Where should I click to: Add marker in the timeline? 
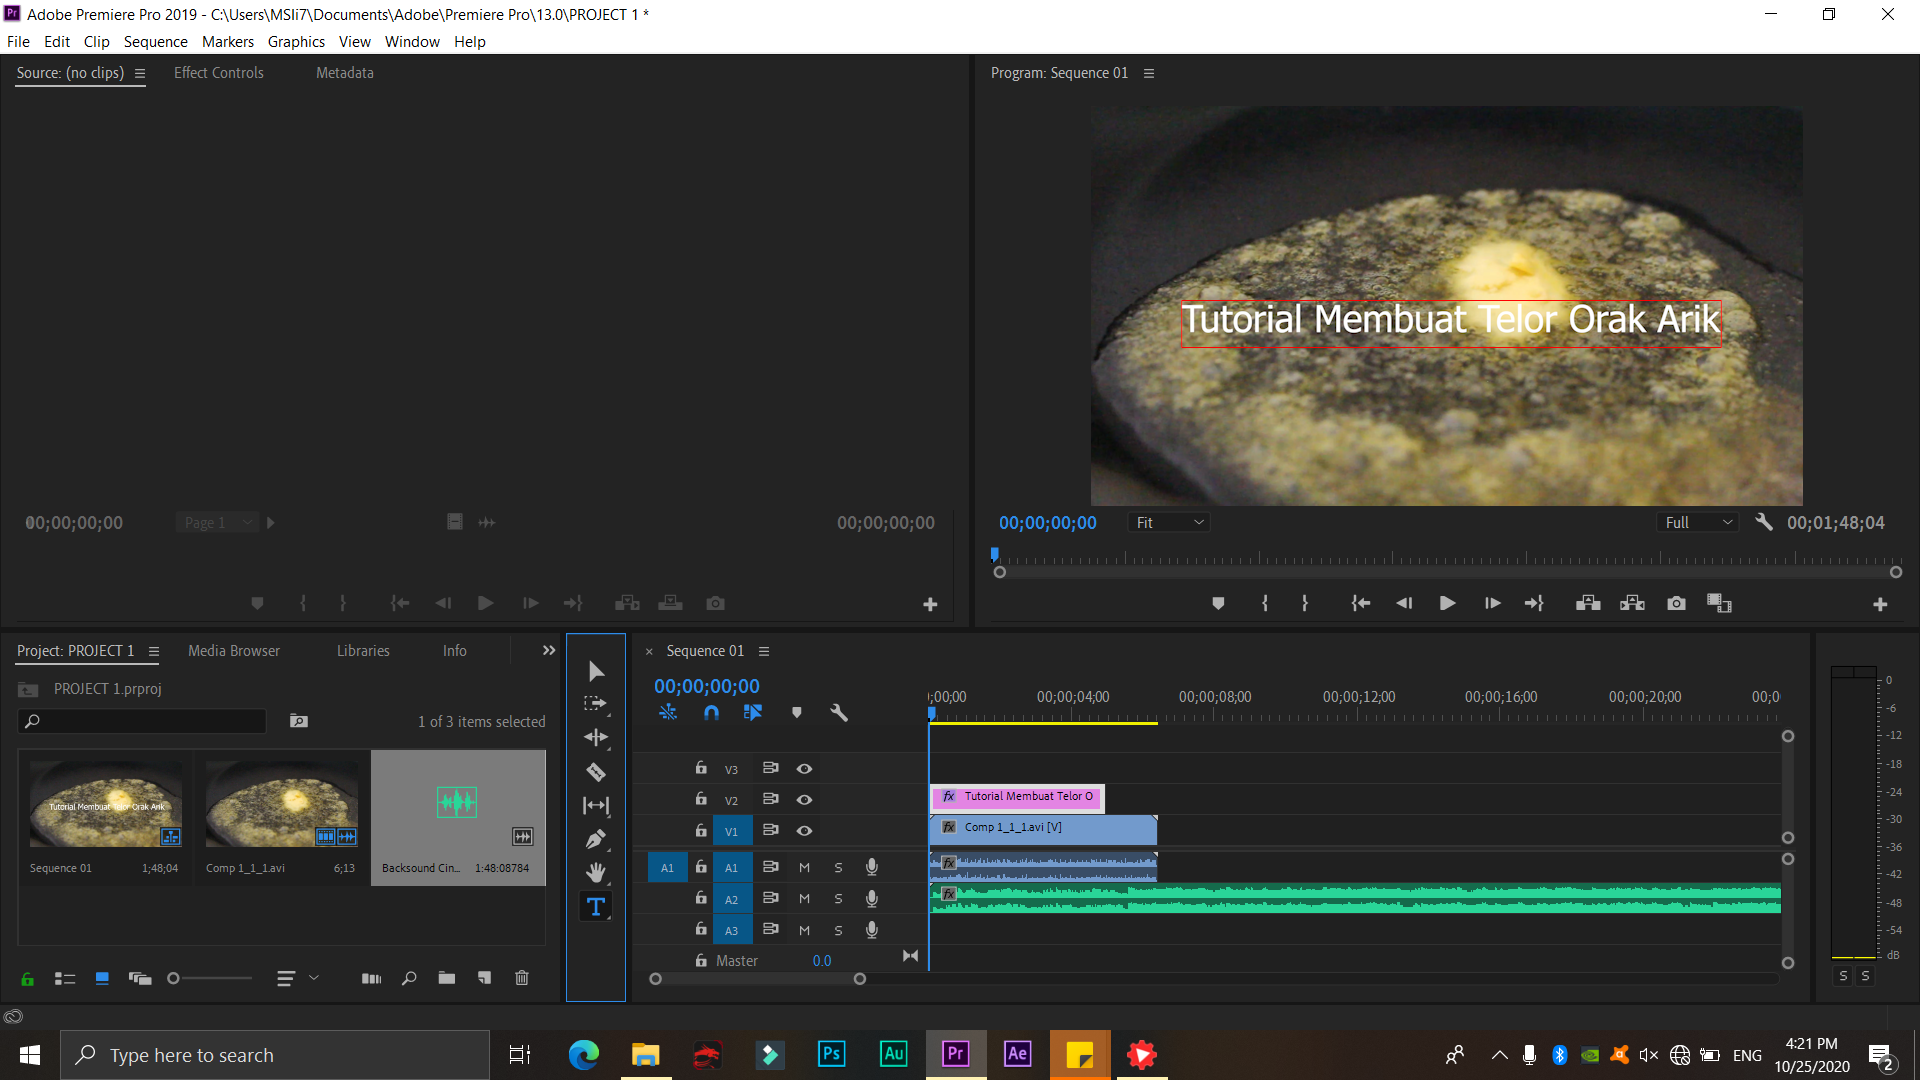[x=797, y=713]
